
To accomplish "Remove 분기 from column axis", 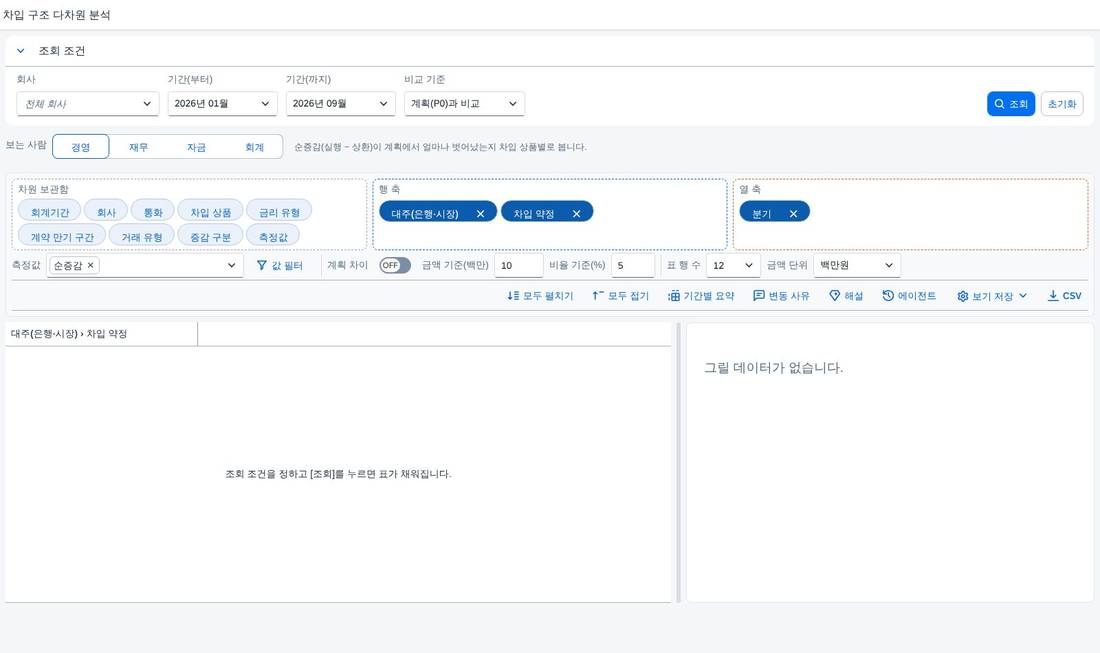I will click(793, 213).
